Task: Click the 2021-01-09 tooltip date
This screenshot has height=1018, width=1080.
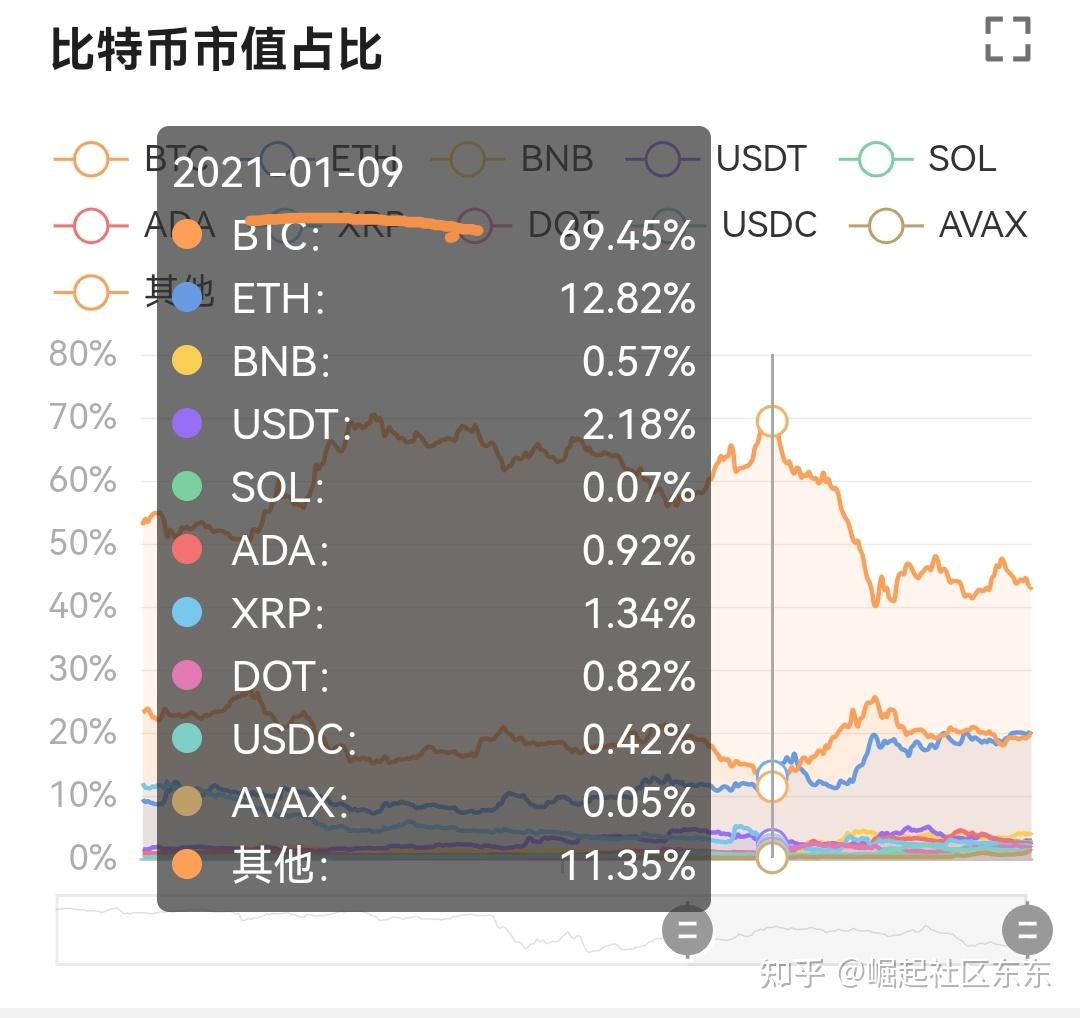Action: (288, 173)
